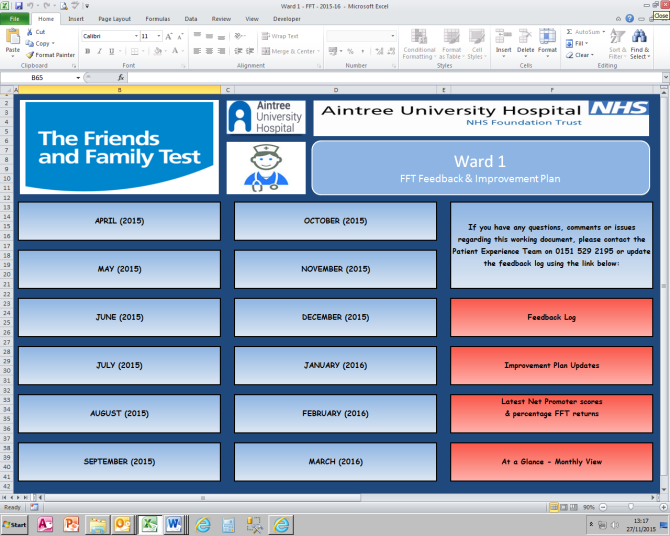Click the Save icon in Quick Access Toolbar

click(x=18, y=6)
